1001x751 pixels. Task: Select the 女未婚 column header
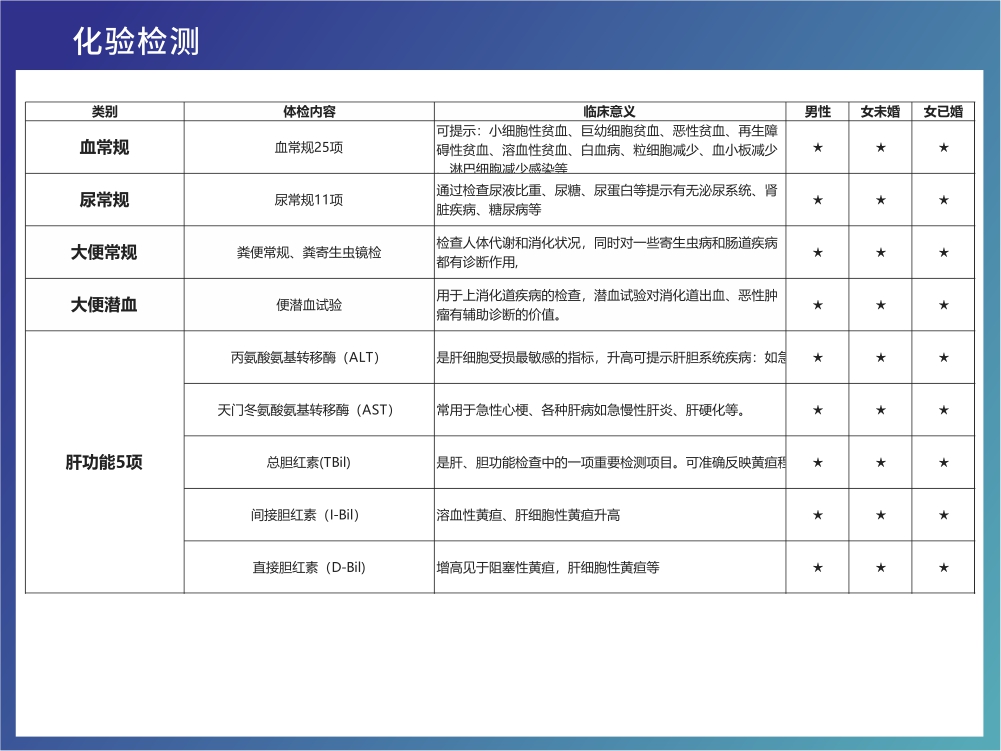880,111
